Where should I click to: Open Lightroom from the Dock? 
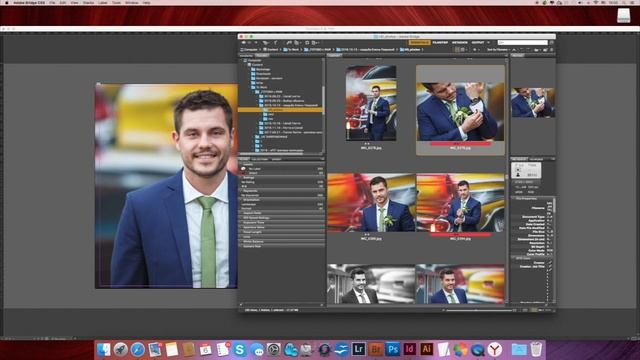[x=359, y=349]
